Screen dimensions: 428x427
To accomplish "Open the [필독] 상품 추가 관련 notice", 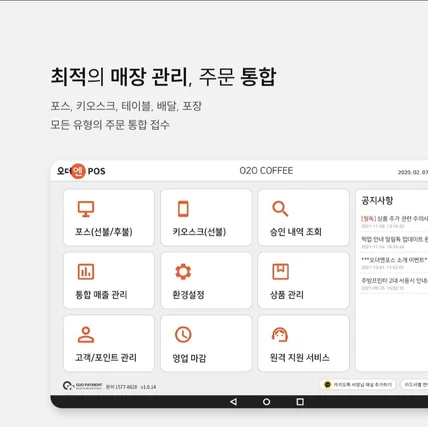I will click(394, 222).
